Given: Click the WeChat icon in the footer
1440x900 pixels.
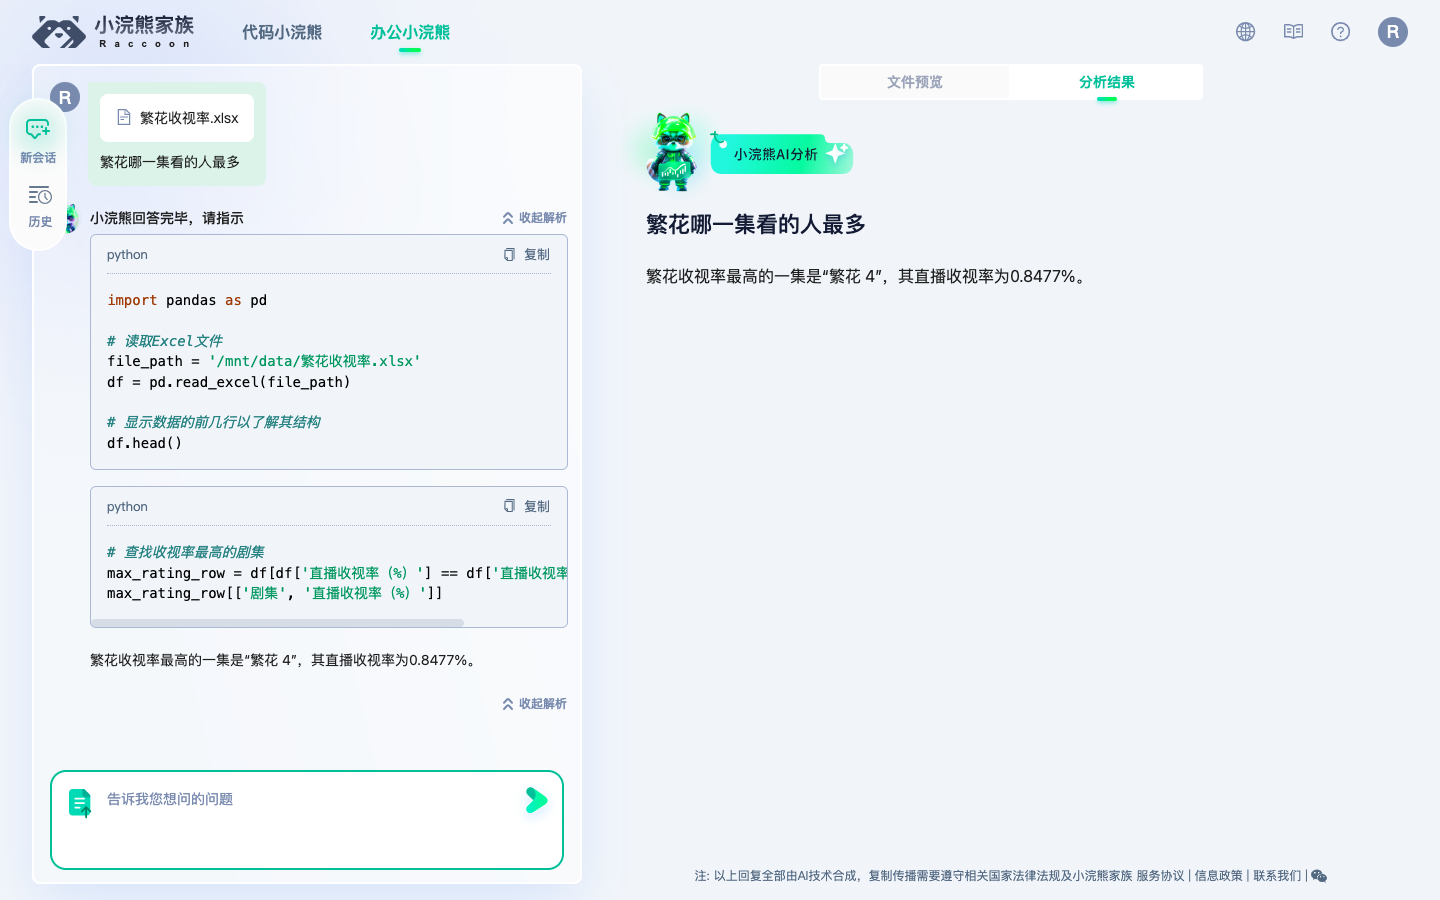Looking at the screenshot, I should (1318, 875).
